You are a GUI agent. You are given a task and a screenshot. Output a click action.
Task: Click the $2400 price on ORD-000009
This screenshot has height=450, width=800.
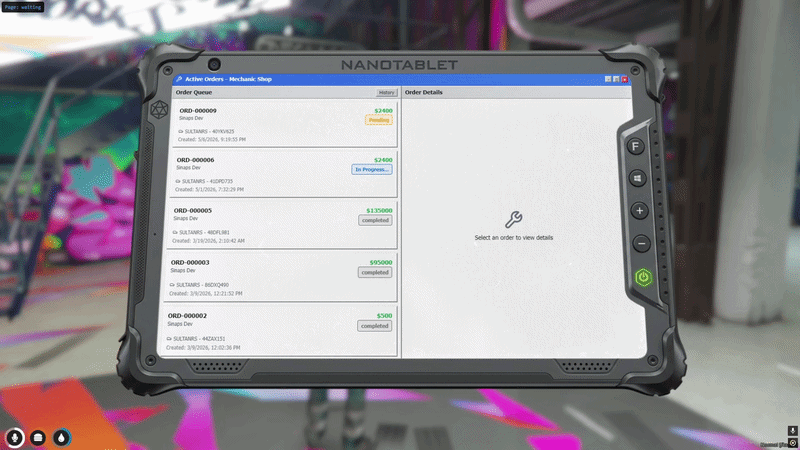click(x=383, y=111)
